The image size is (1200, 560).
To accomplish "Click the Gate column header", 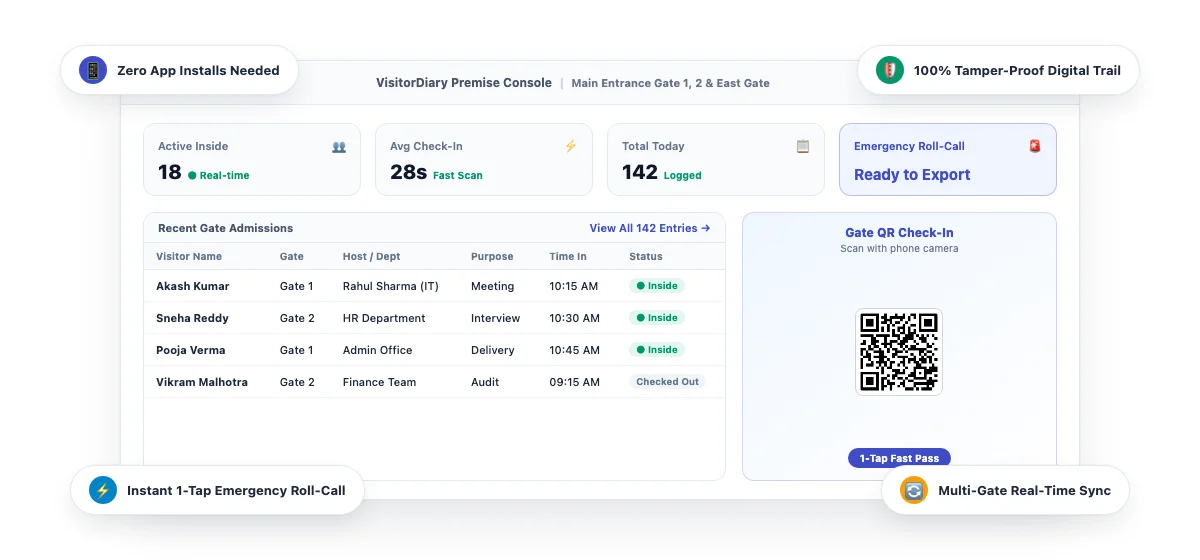I will point(292,257).
